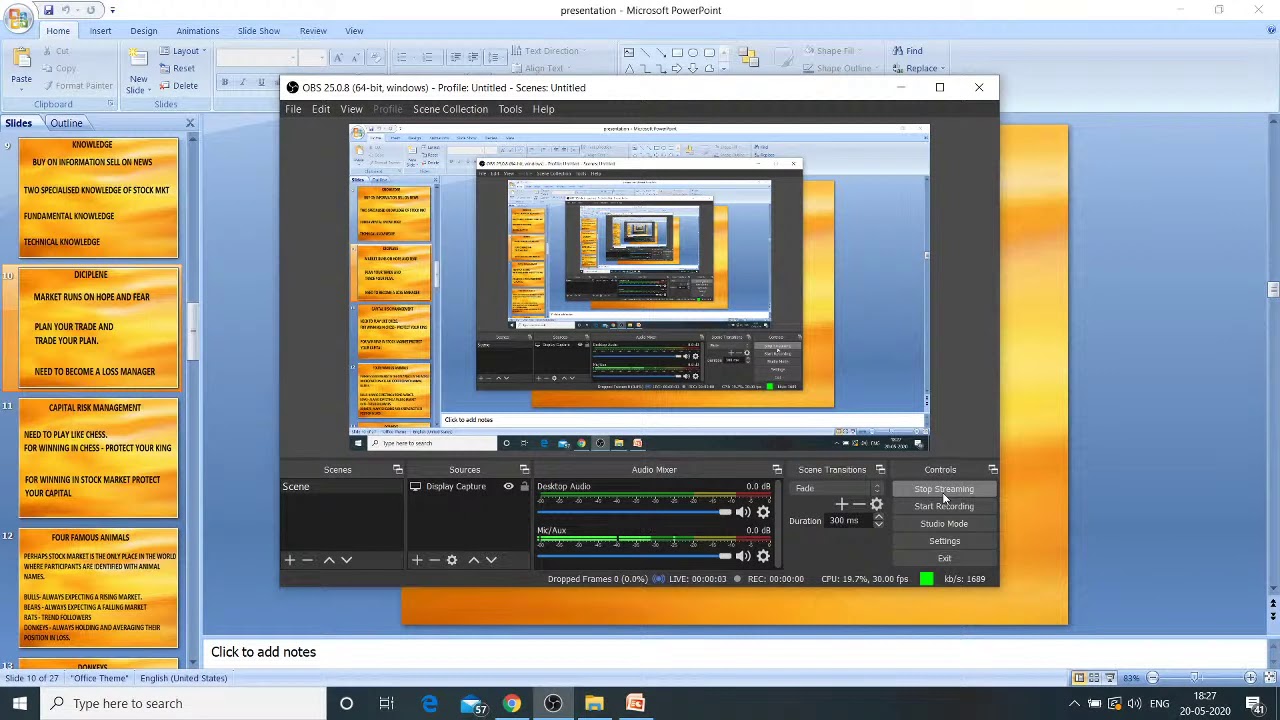Toggle Studio Mode in OBS Controls
This screenshot has height=720, width=1280.
(944, 524)
